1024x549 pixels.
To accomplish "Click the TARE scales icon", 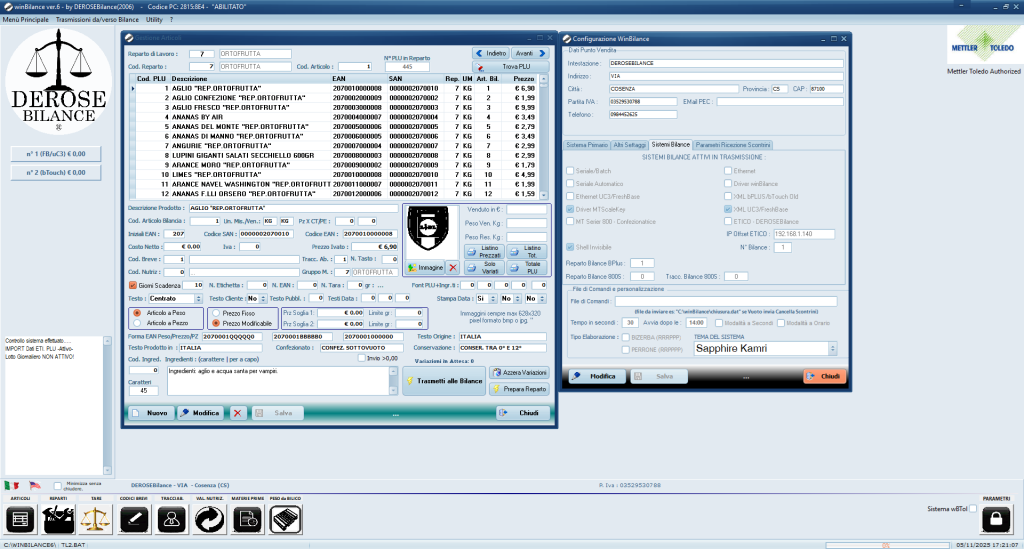I will pos(96,519).
